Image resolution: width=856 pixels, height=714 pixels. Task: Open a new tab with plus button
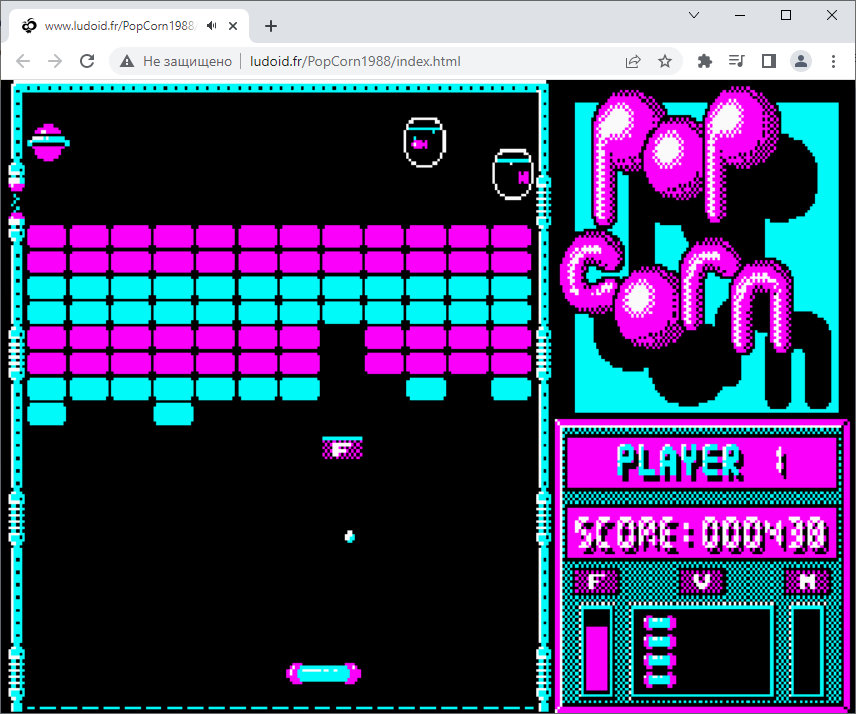point(271,26)
